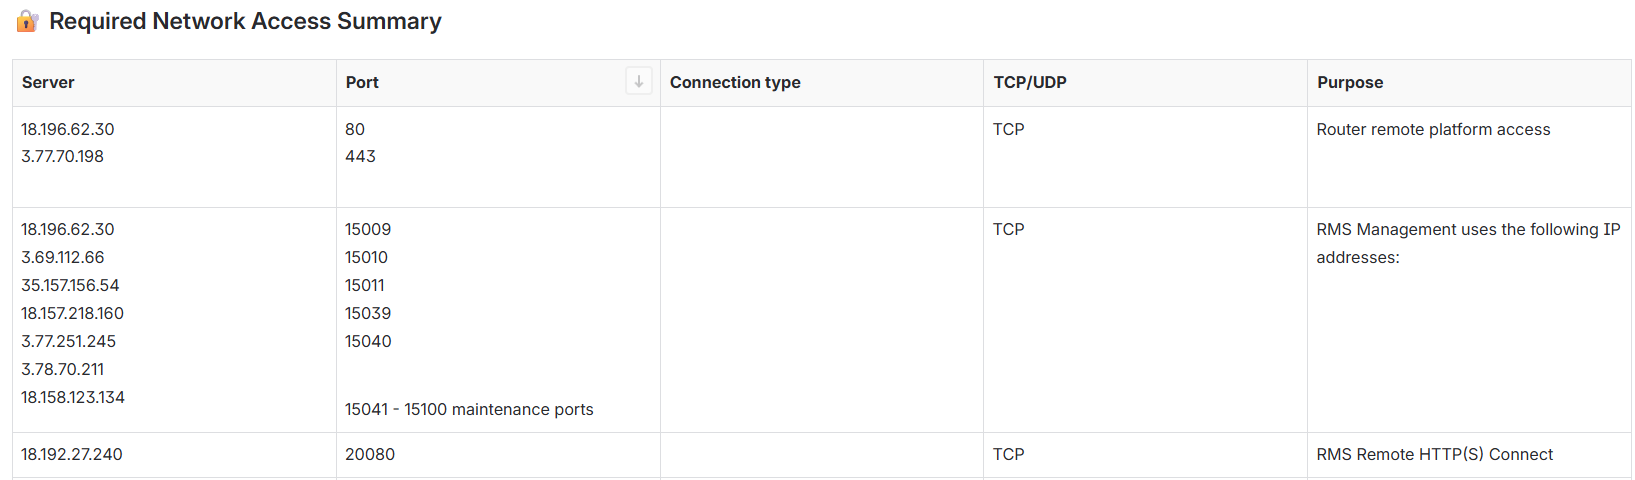The height and width of the screenshot is (480, 1635).
Task: Click the 15041 - 15100 maintenance ports text
Action: point(469,409)
